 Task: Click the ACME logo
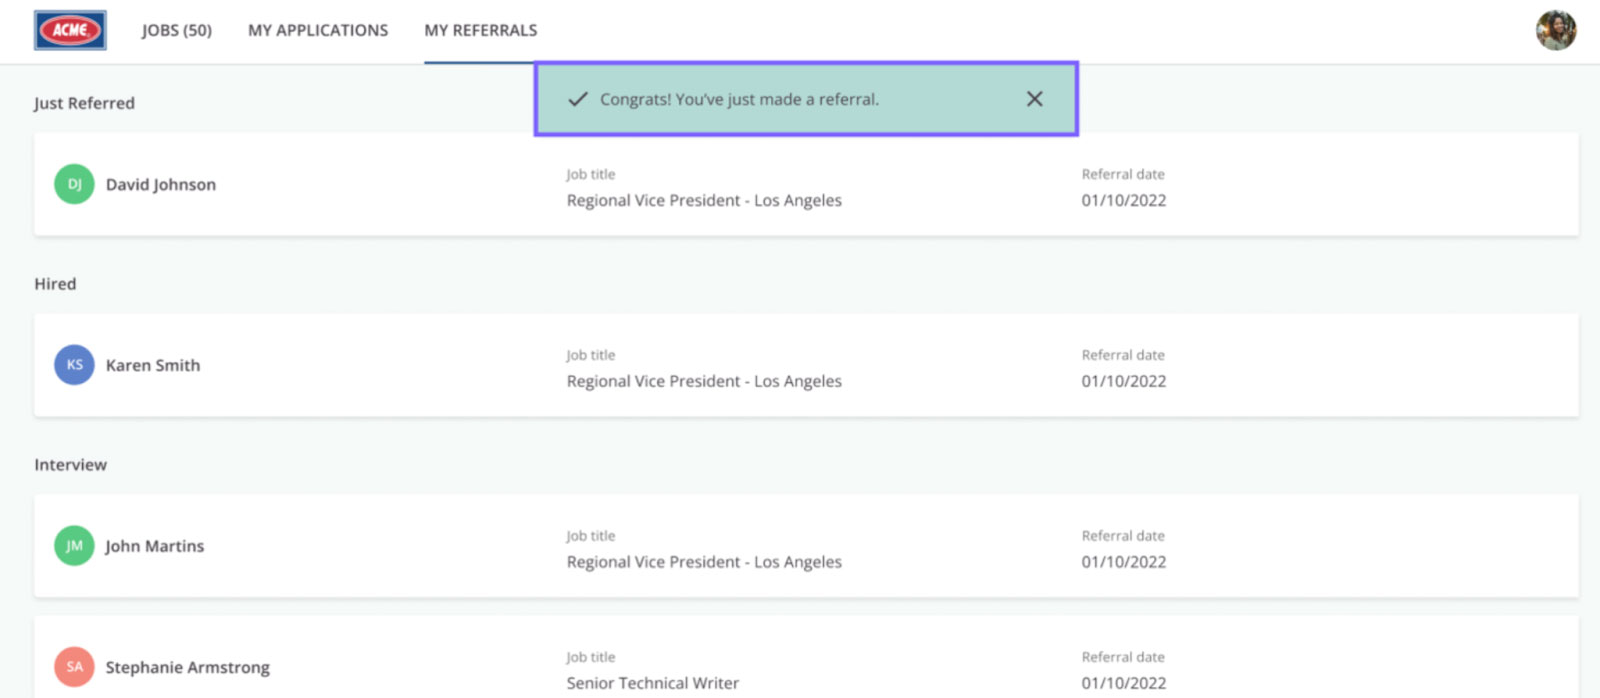click(x=70, y=30)
